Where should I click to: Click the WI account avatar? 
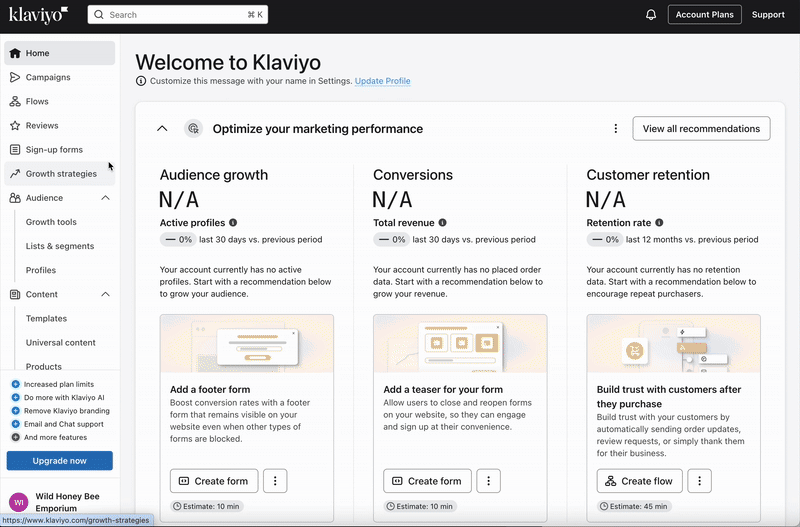click(19, 502)
